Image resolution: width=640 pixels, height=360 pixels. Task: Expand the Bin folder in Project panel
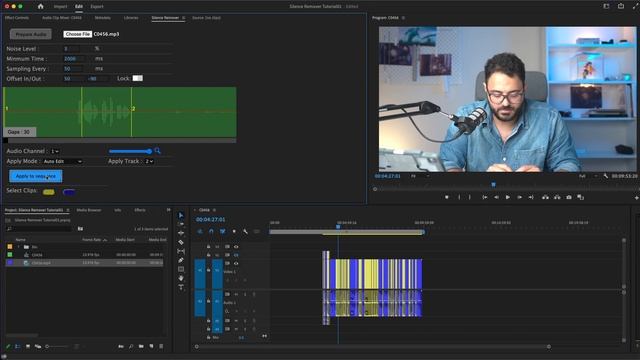click(18, 247)
